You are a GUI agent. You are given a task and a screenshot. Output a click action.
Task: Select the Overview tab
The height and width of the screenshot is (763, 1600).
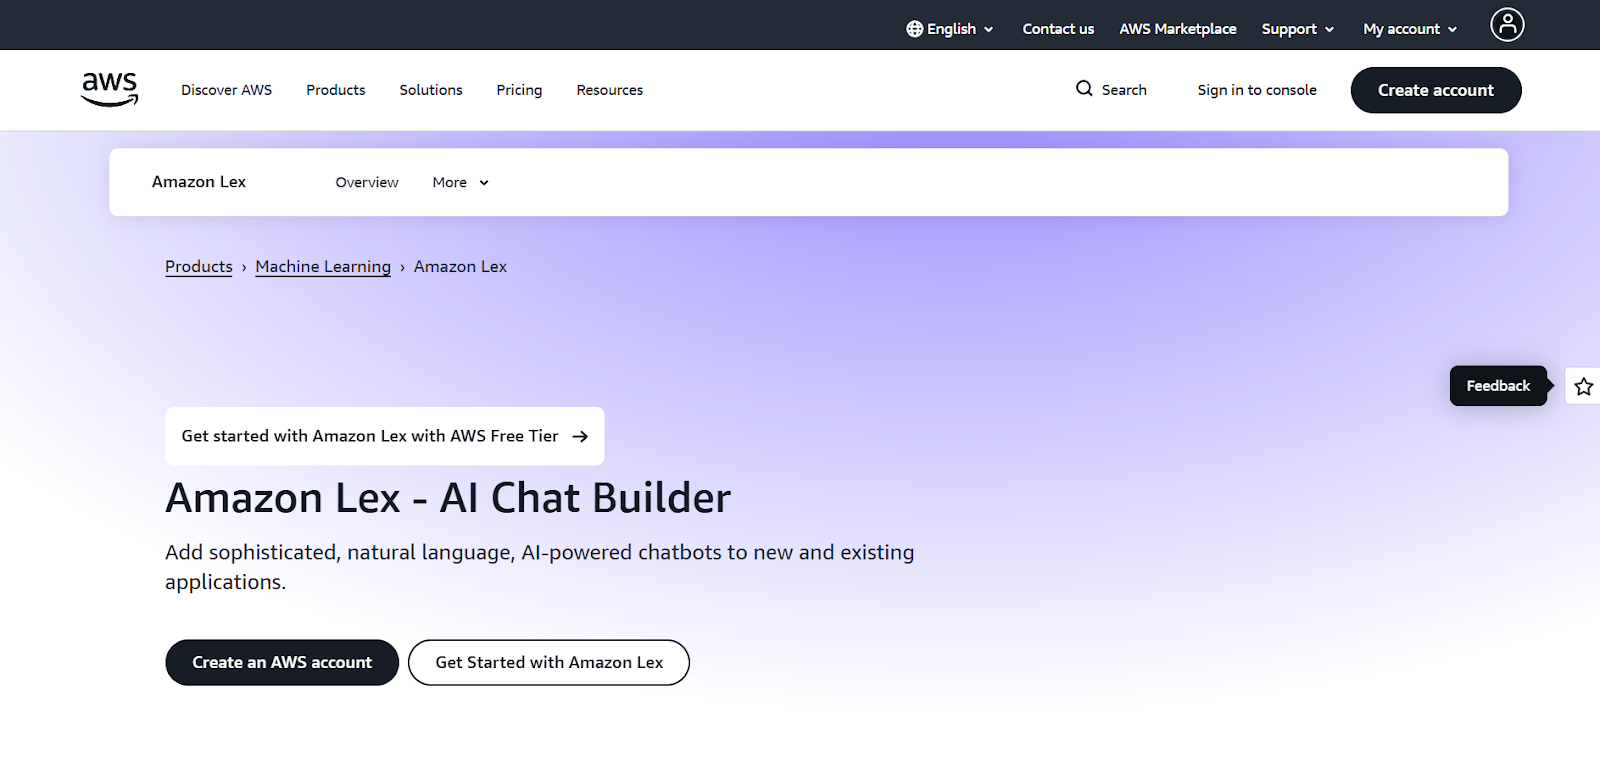[x=367, y=182]
